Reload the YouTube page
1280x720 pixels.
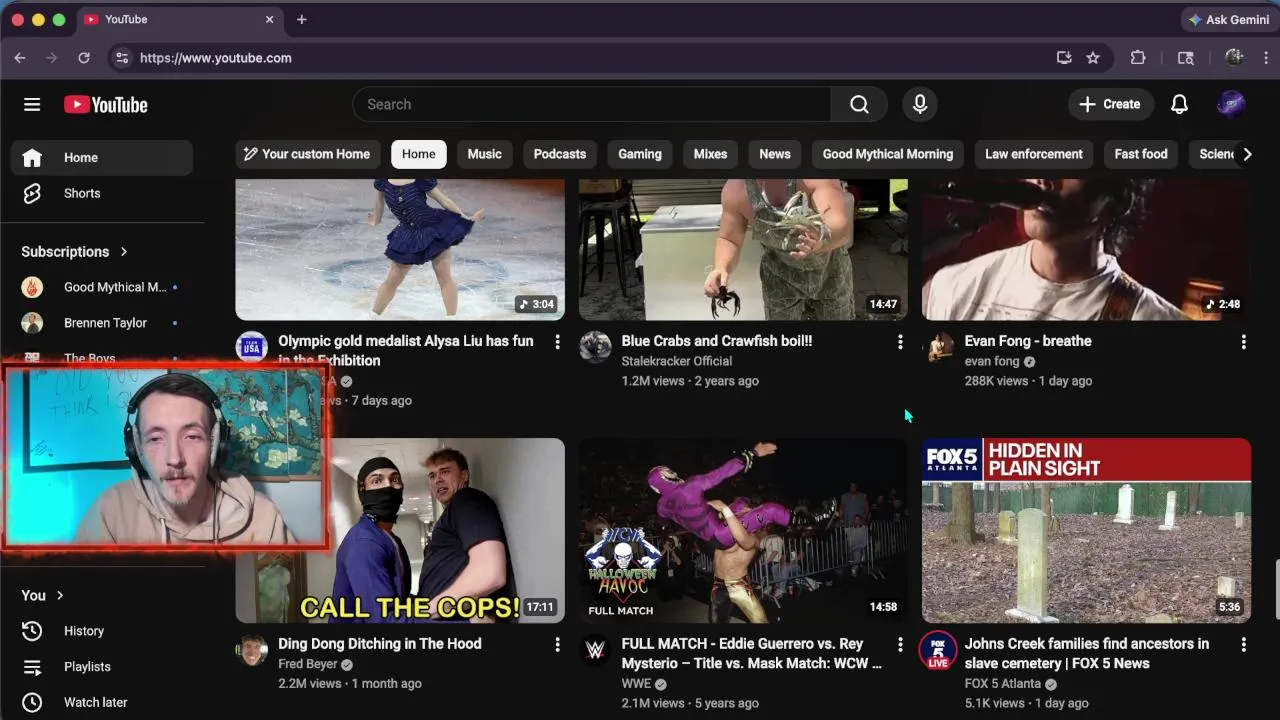tap(84, 58)
